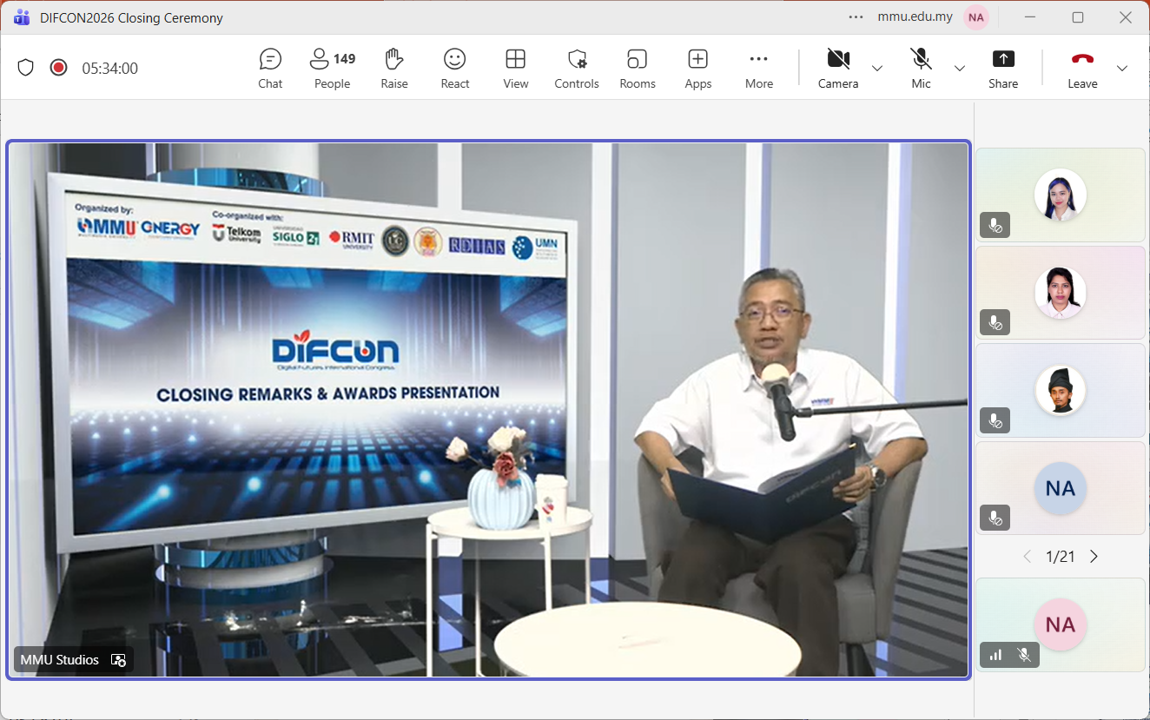The image size is (1150, 720).
Task: Change the meeting View layout
Action: (x=516, y=68)
